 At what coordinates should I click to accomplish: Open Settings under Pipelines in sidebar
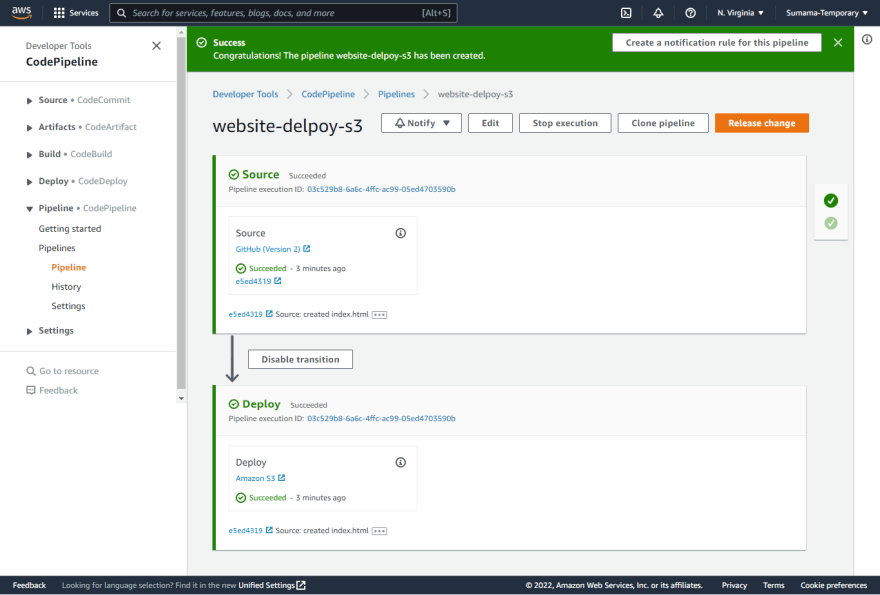tap(68, 306)
